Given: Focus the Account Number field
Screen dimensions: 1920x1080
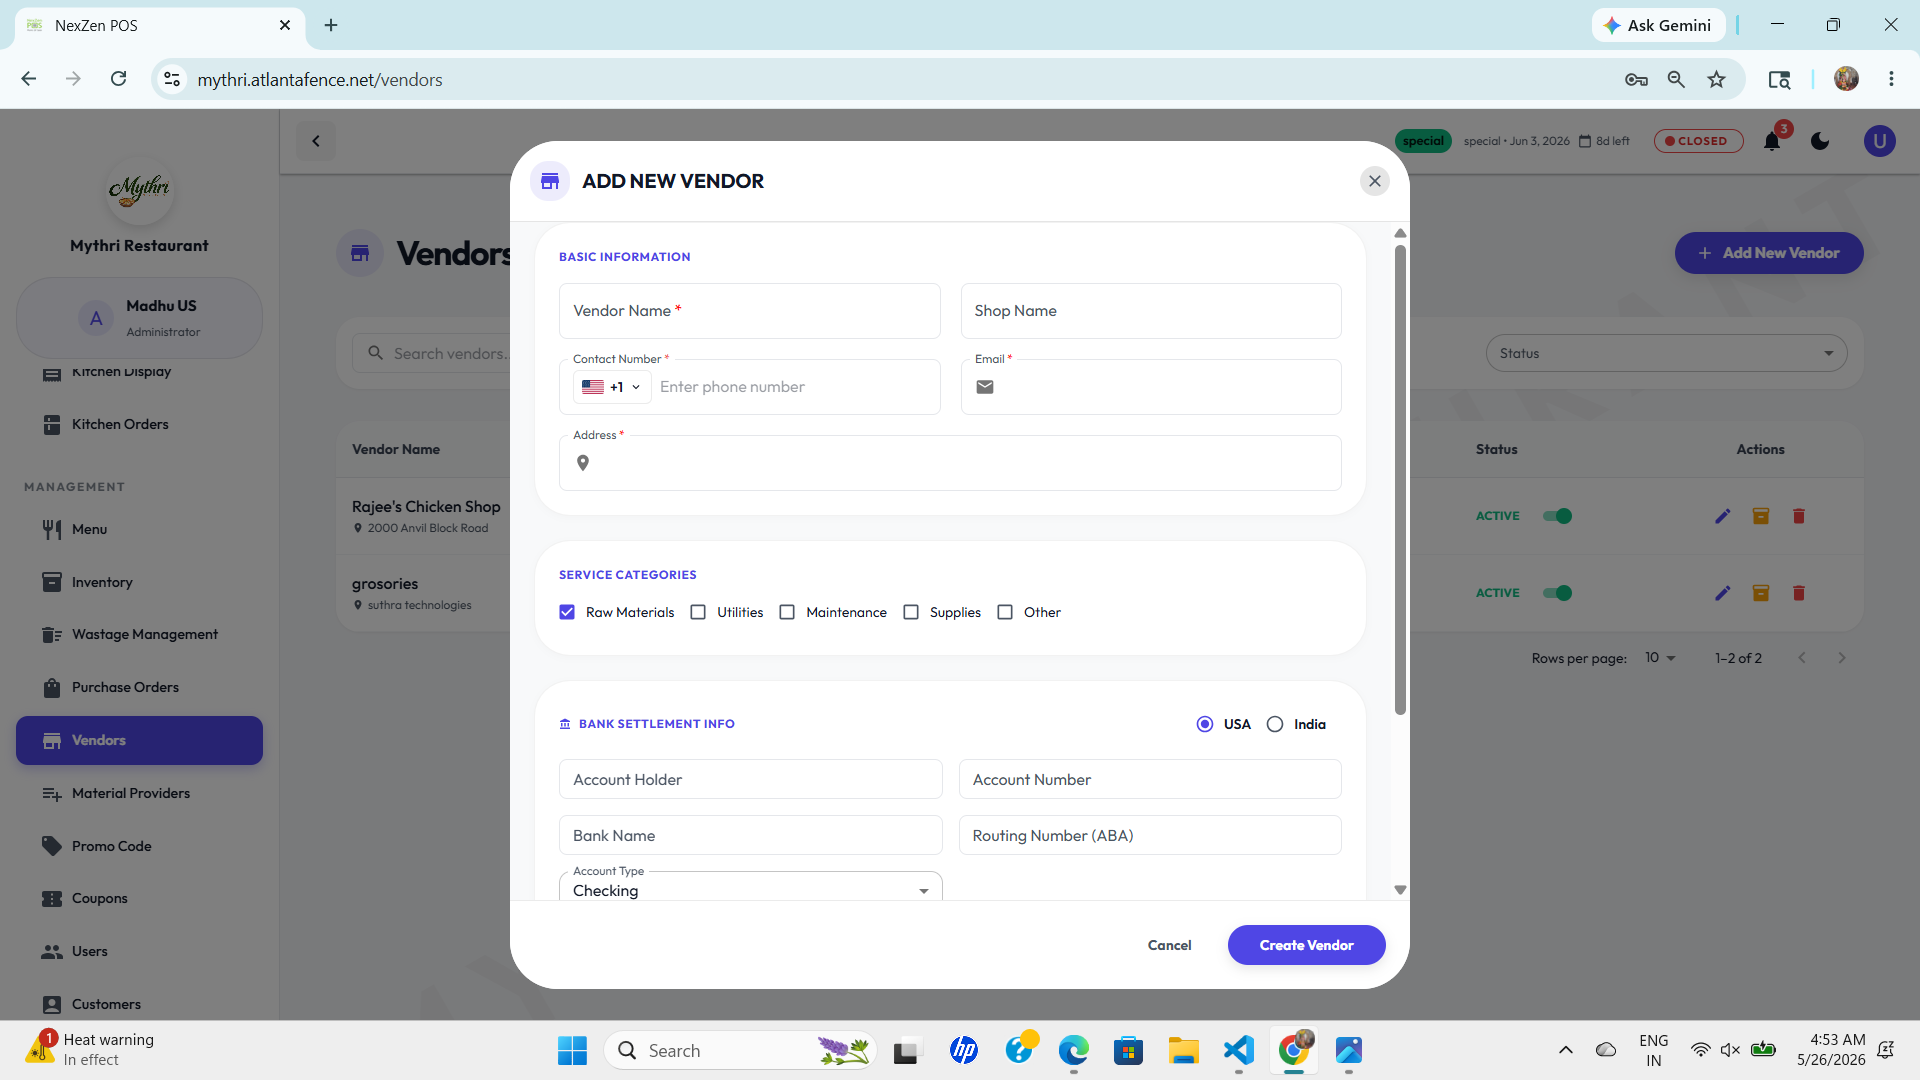Looking at the screenshot, I should (x=1150, y=779).
